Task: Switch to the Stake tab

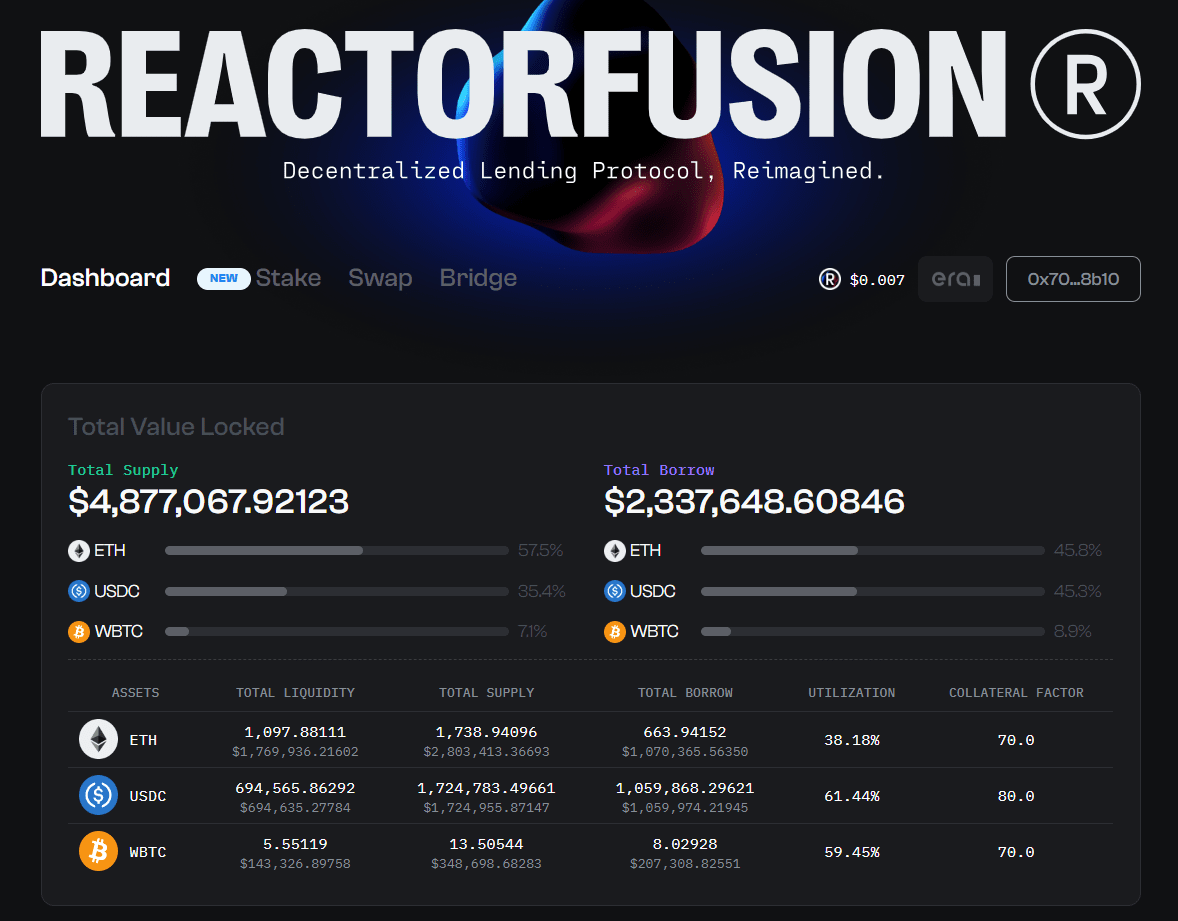Action: click(288, 278)
